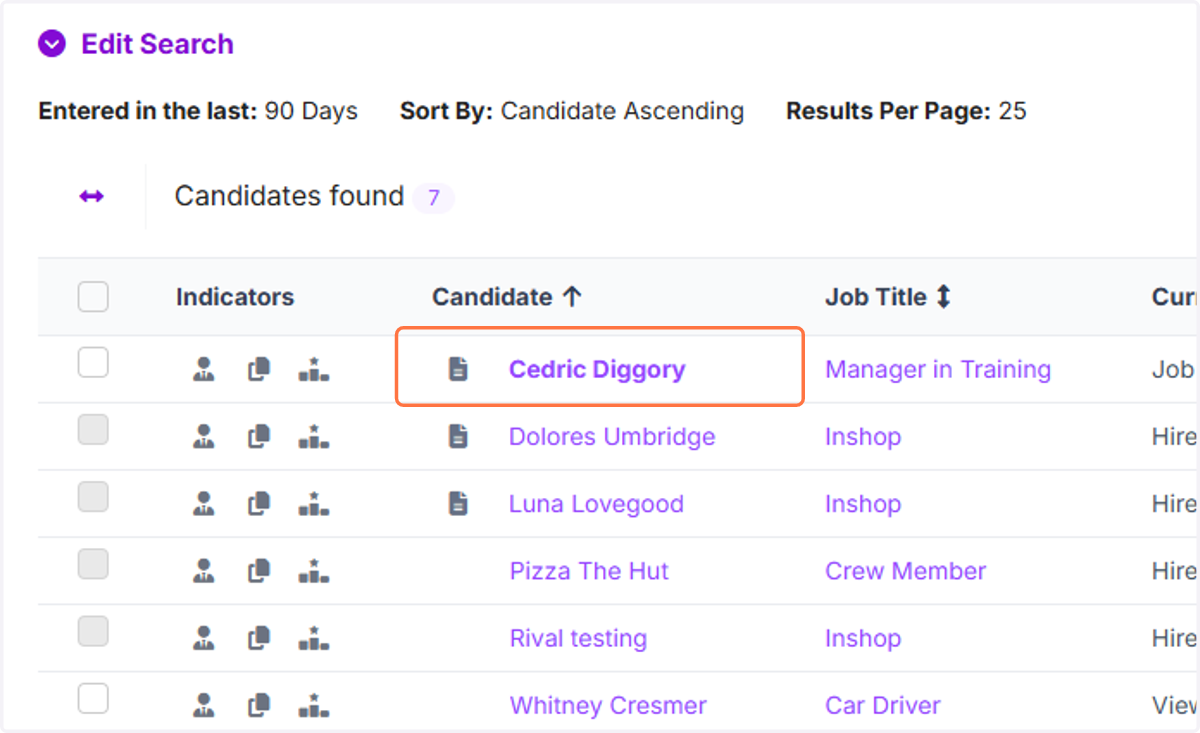
Task: Select Pizza The Hut row checkbox
Action: pos(93,564)
